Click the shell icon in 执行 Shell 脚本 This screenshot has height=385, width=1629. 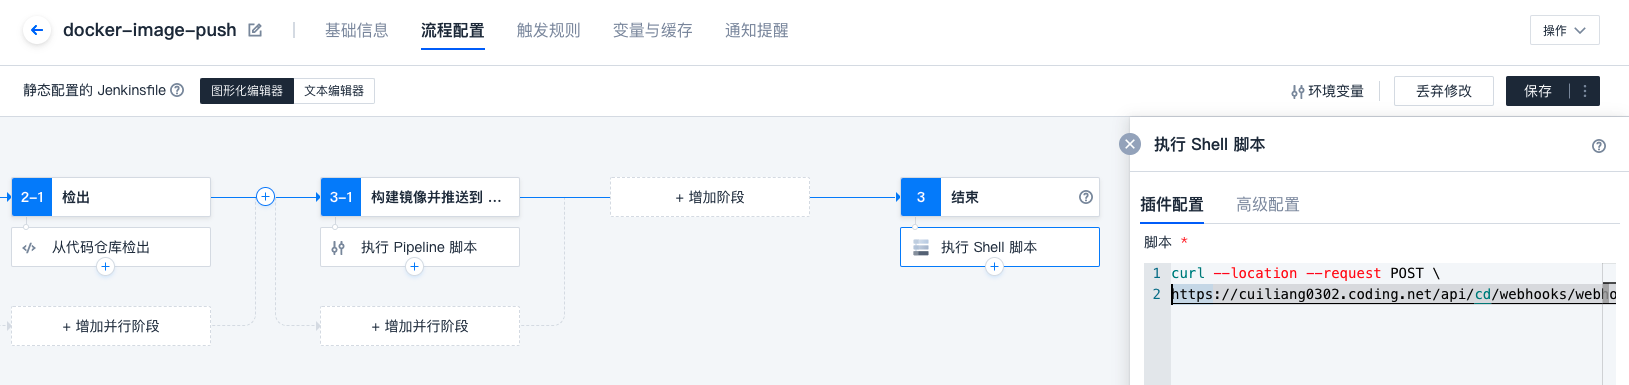(921, 247)
